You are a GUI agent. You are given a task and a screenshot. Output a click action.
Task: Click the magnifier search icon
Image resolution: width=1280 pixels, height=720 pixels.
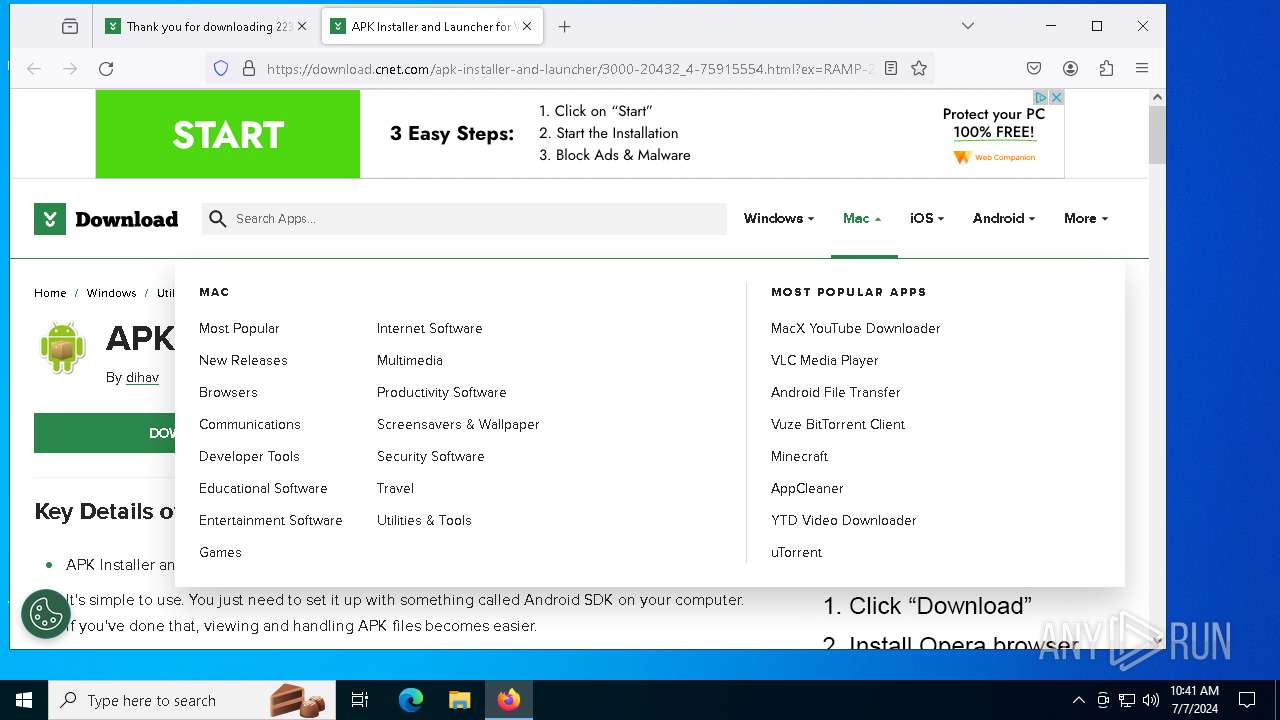(x=218, y=218)
